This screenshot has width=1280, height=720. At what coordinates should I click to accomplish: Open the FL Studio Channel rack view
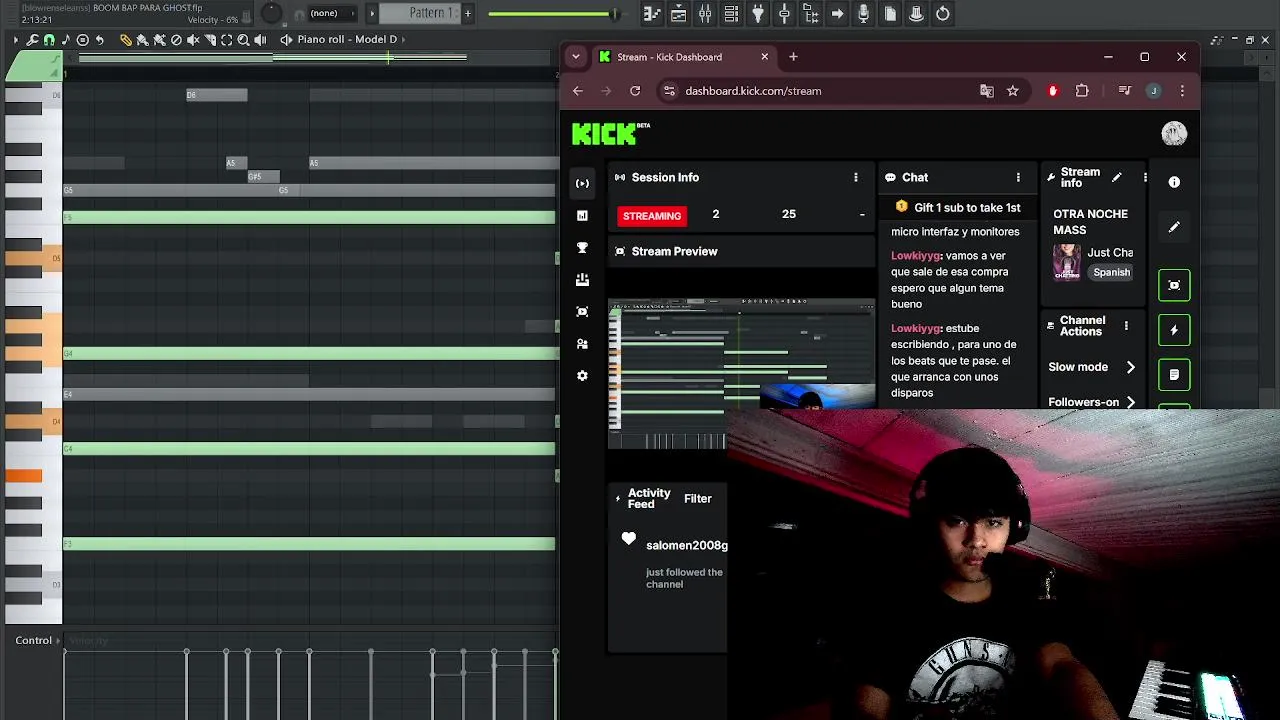tap(731, 13)
